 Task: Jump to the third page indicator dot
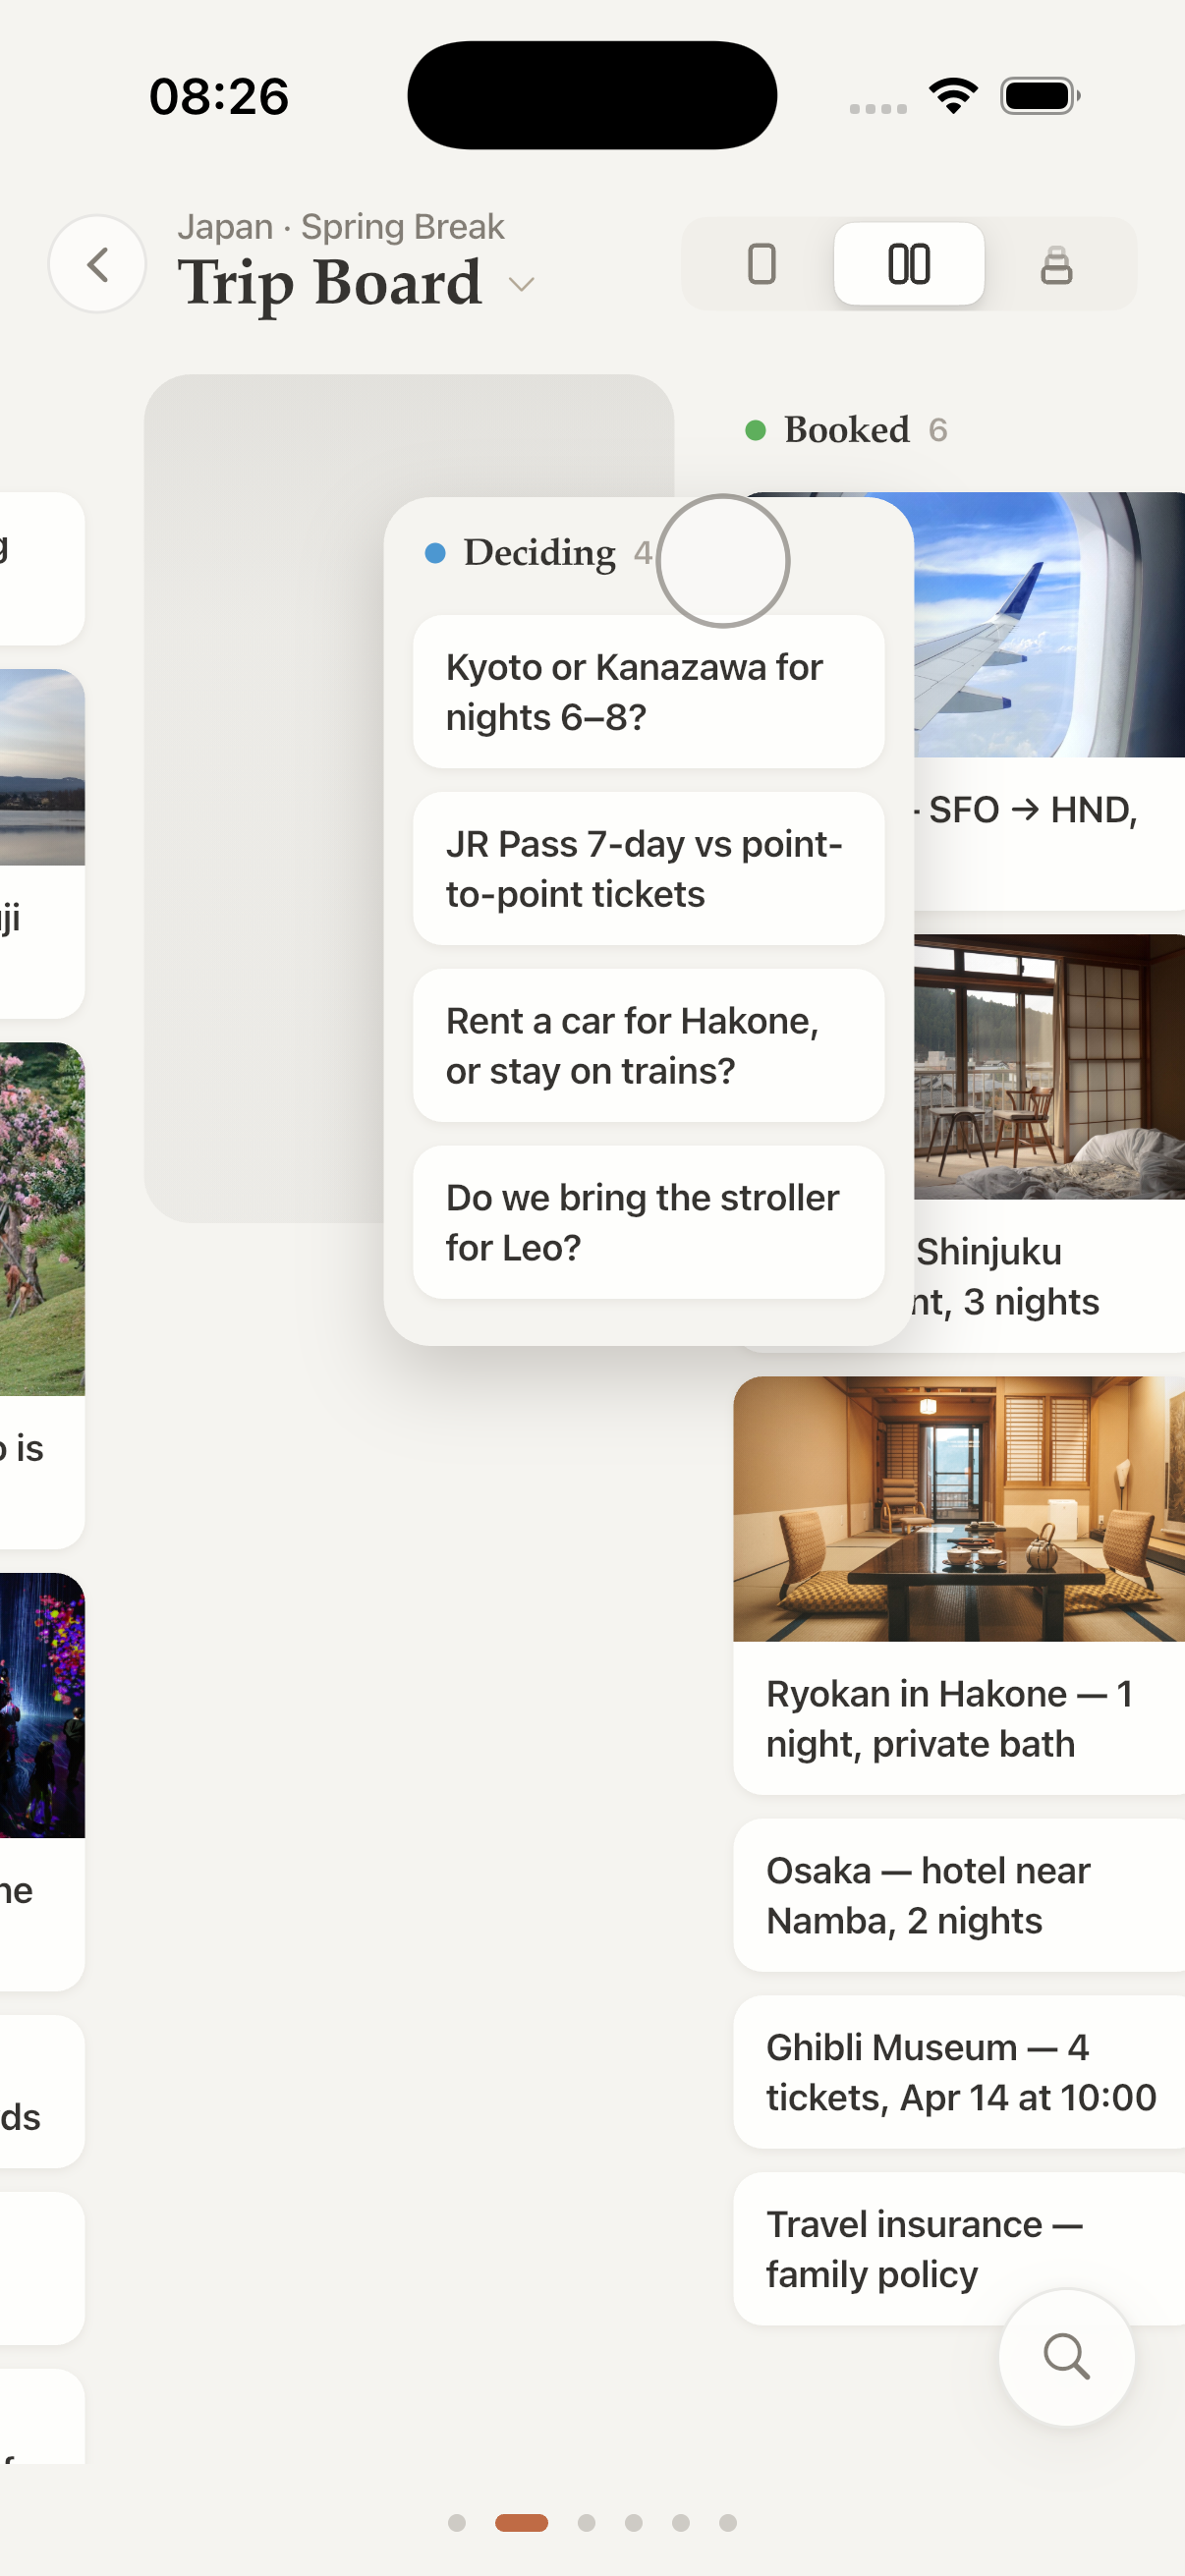click(586, 2523)
